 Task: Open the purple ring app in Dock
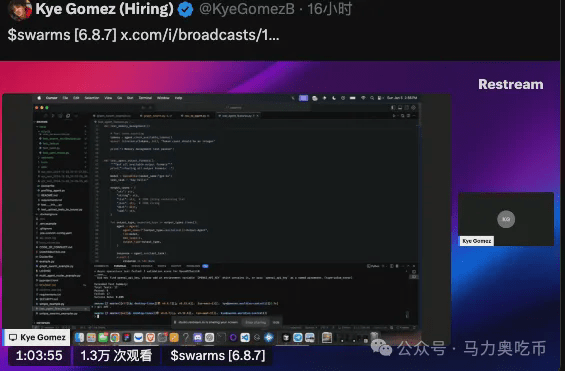point(233,338)
